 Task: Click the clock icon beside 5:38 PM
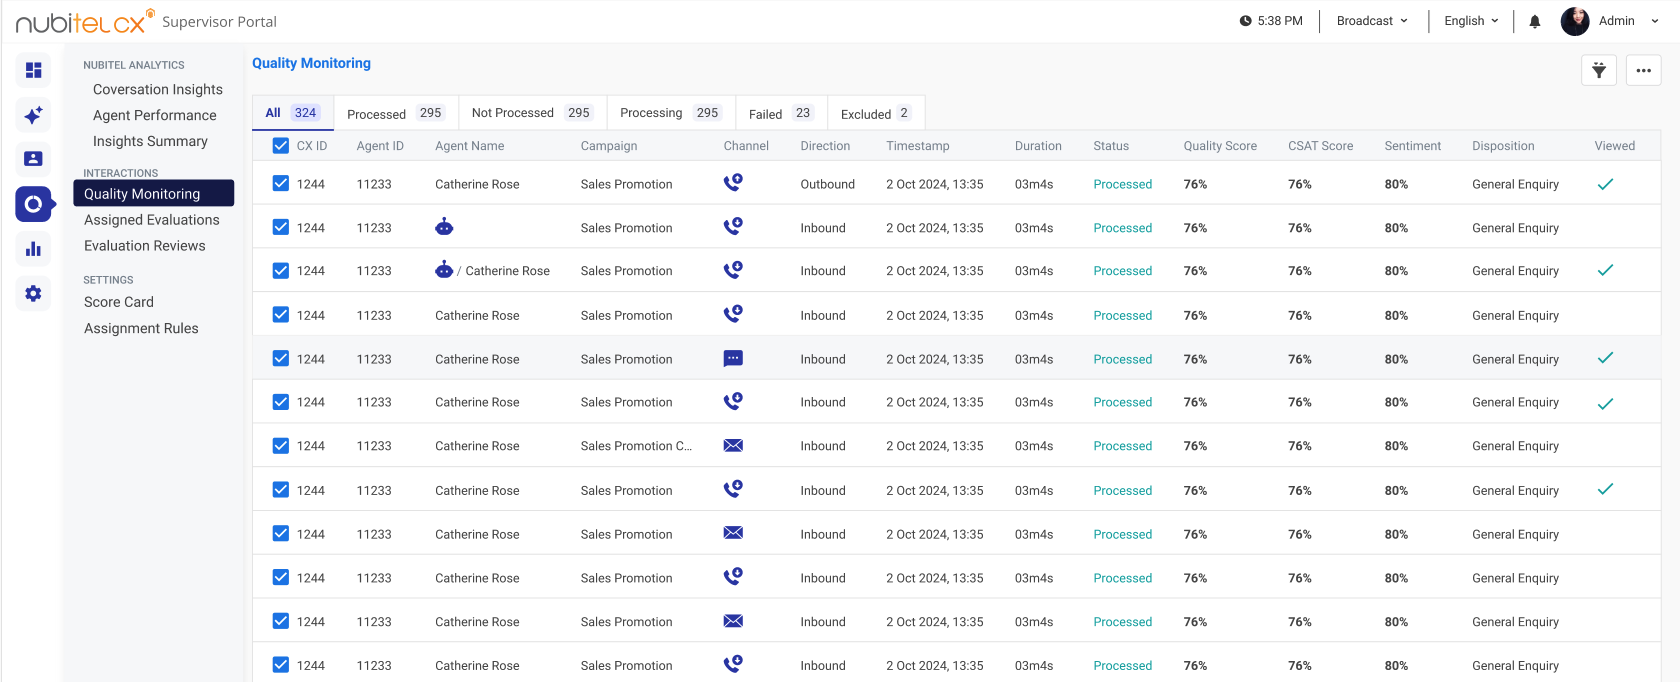coord(1245,21)
